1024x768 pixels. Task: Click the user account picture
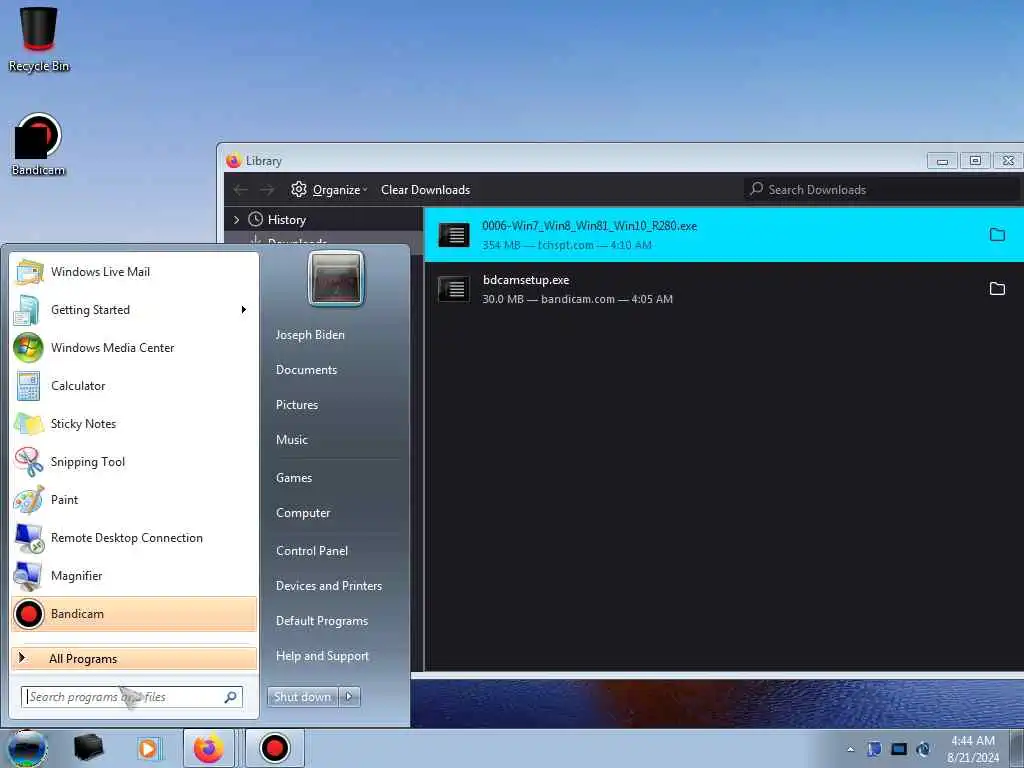[336, 278]
